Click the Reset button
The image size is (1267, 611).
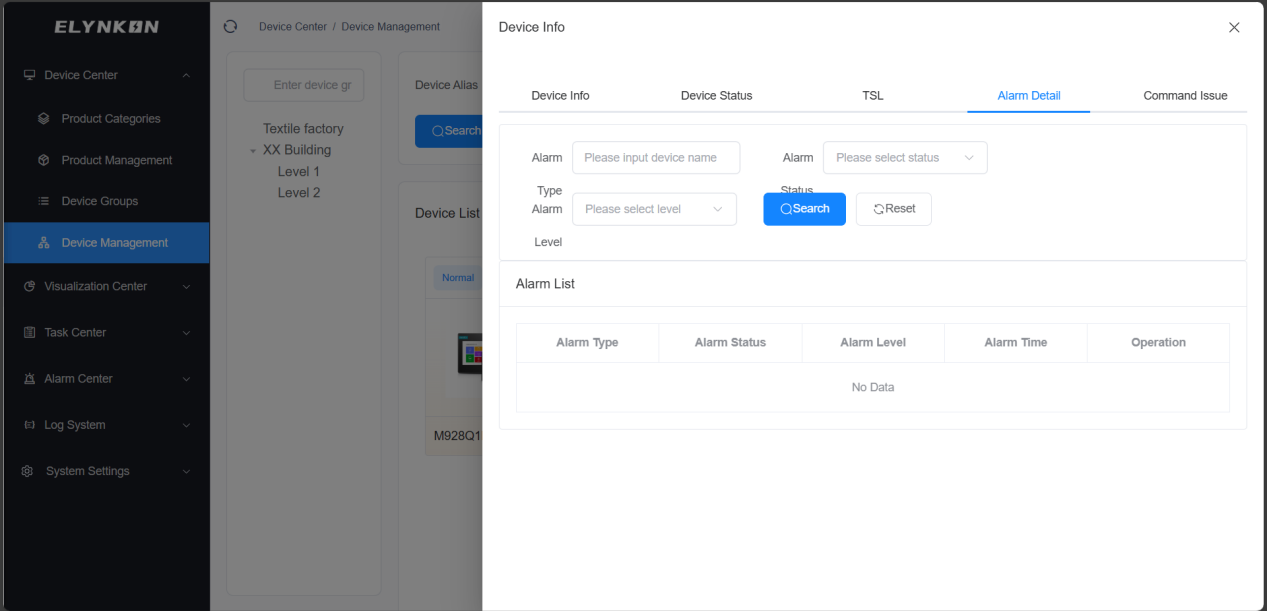click(x=894, y=209)
